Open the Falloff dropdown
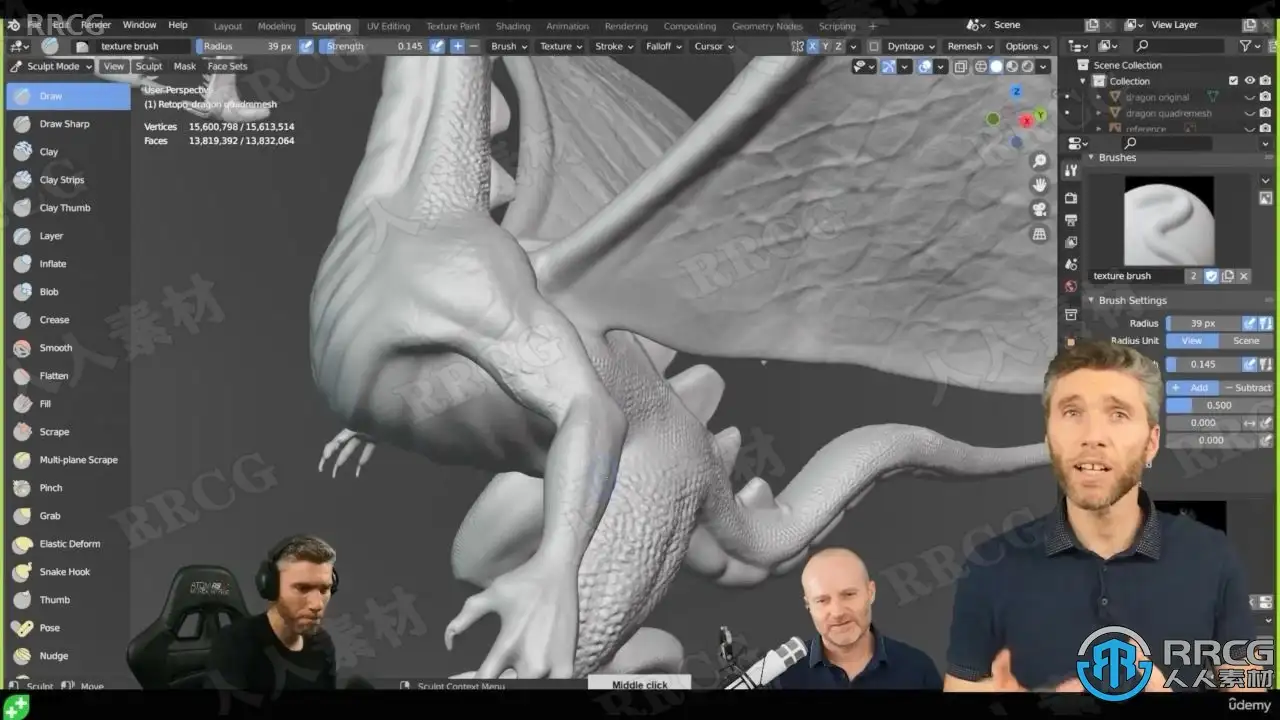 [x=664, y=46]
